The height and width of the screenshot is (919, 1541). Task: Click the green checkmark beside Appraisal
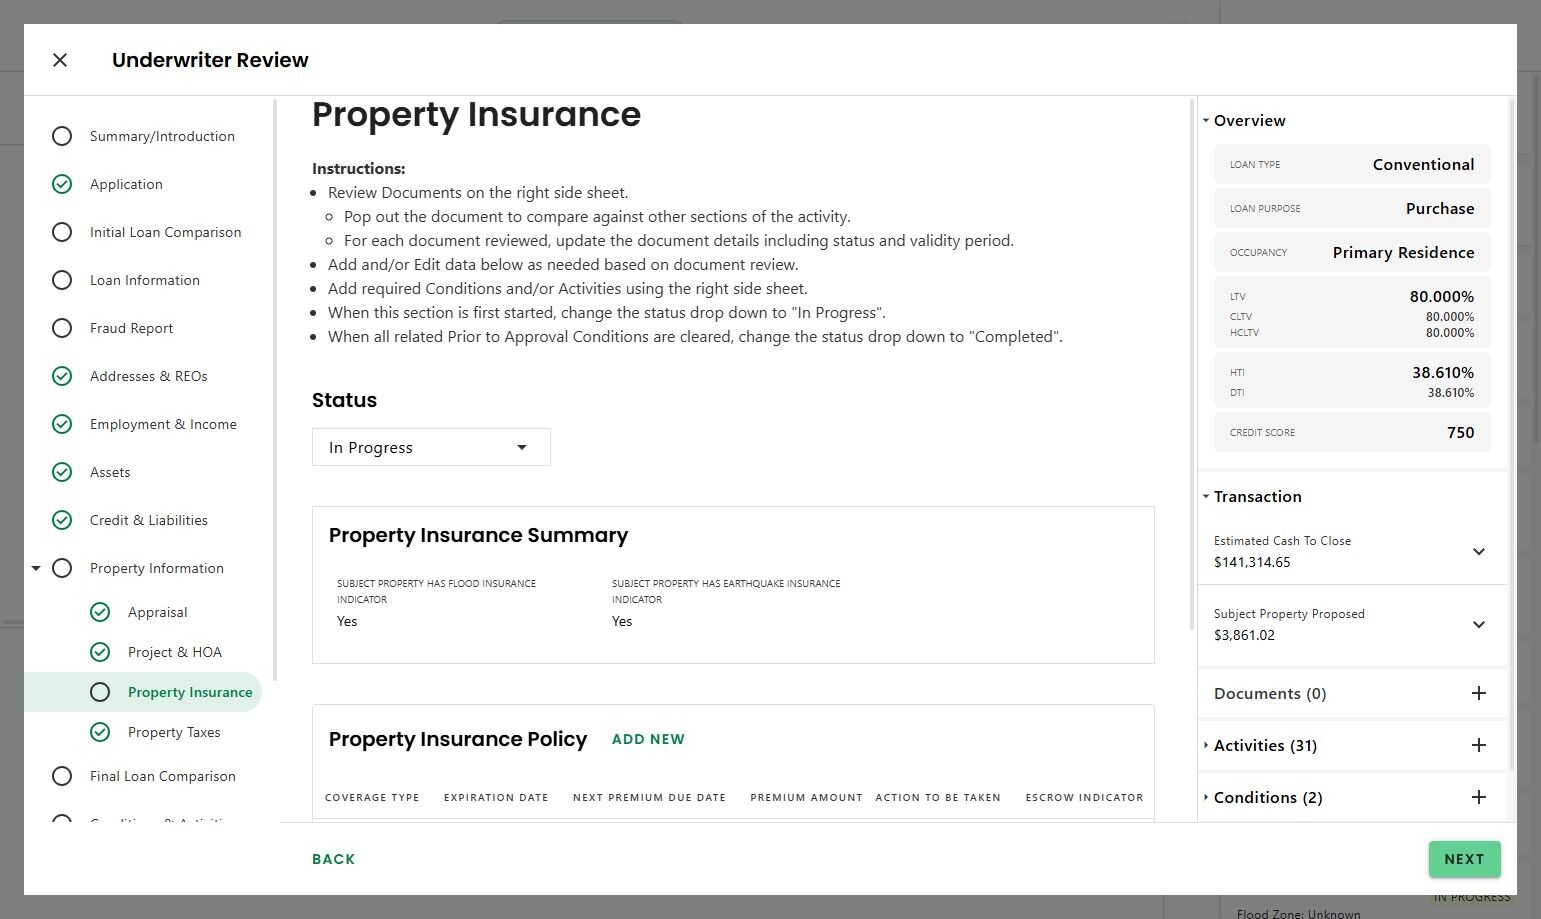(x=100, y=612)
